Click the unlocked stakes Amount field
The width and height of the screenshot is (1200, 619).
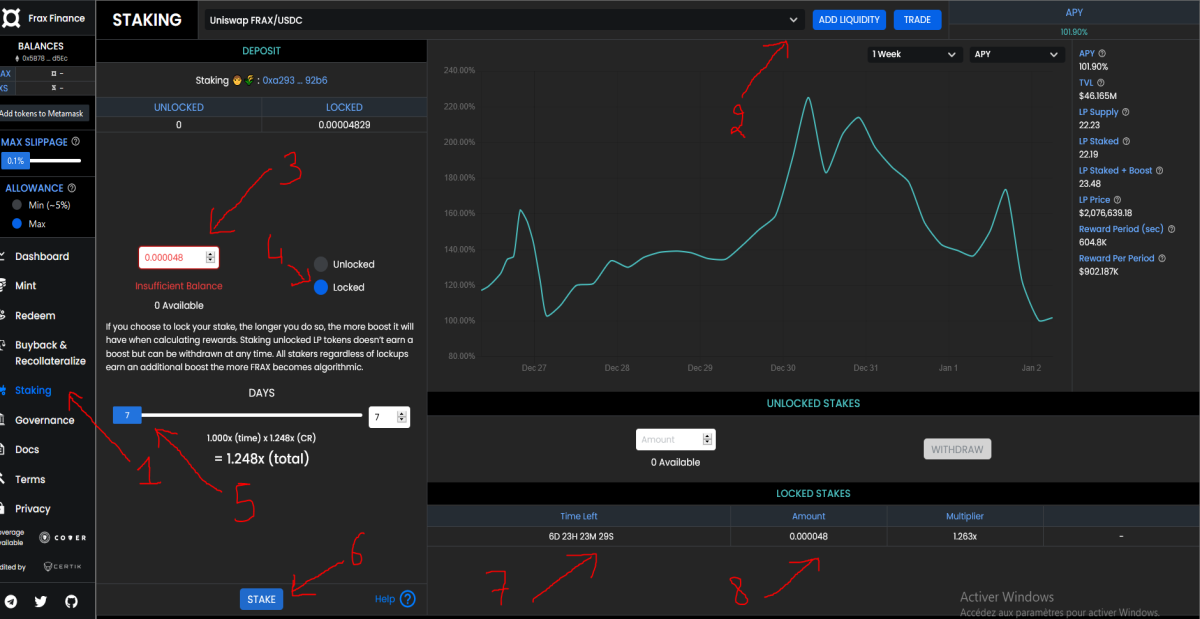(676, 439)
